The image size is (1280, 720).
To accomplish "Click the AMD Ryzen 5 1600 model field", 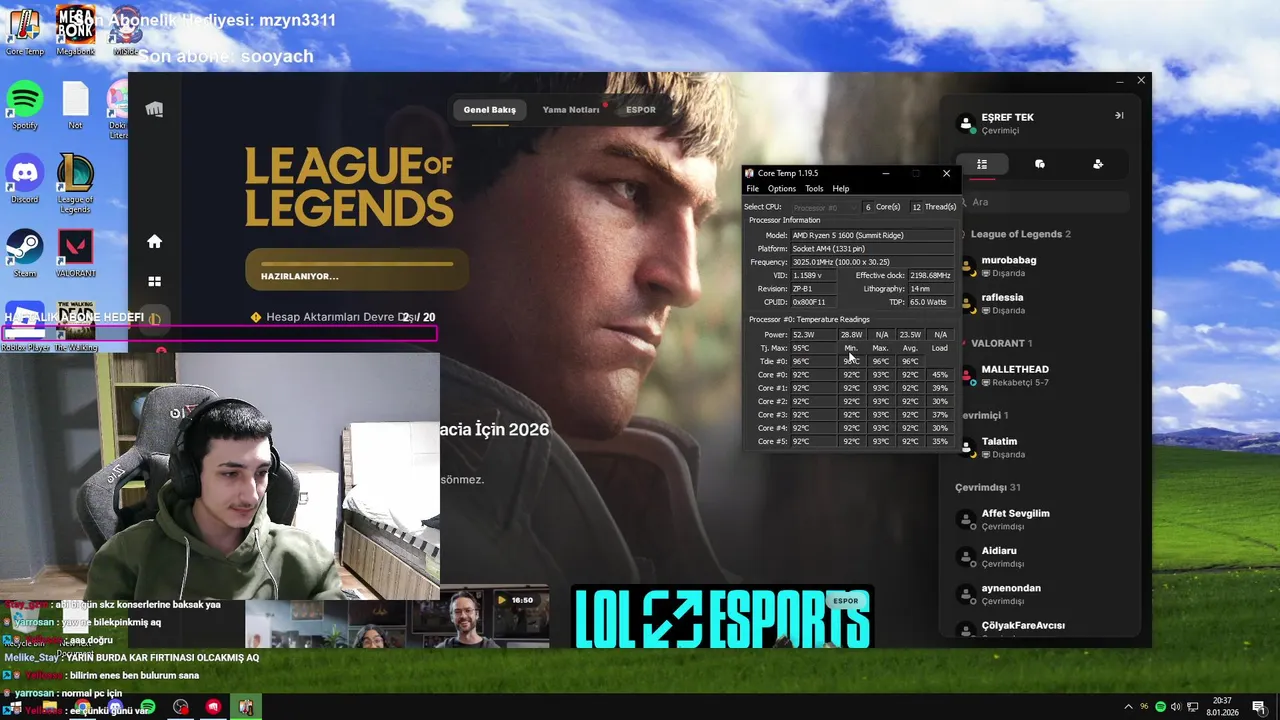I will coord(872,235).
